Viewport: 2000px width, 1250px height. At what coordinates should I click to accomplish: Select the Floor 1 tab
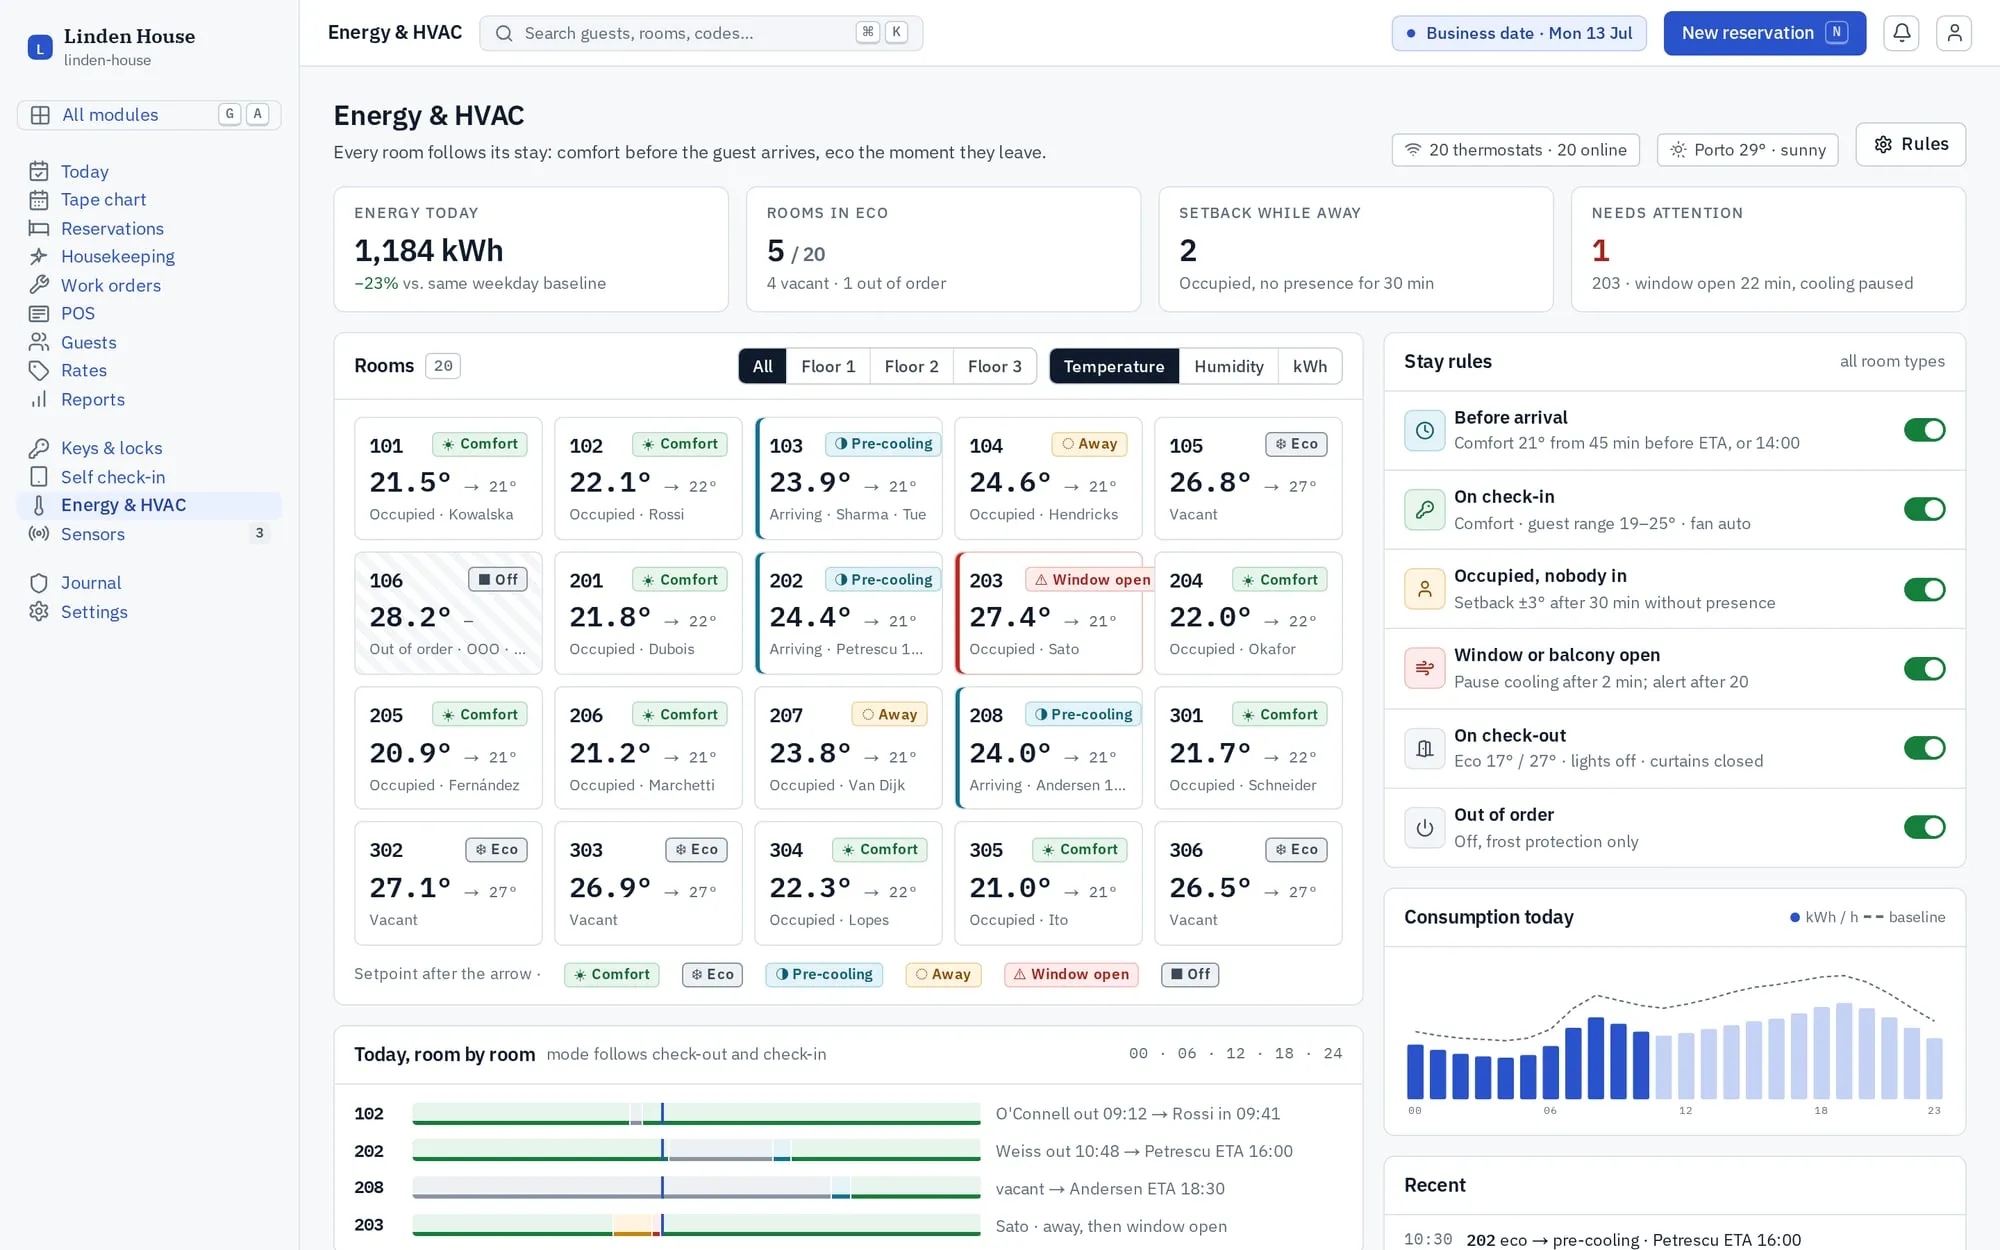point(828,366)
